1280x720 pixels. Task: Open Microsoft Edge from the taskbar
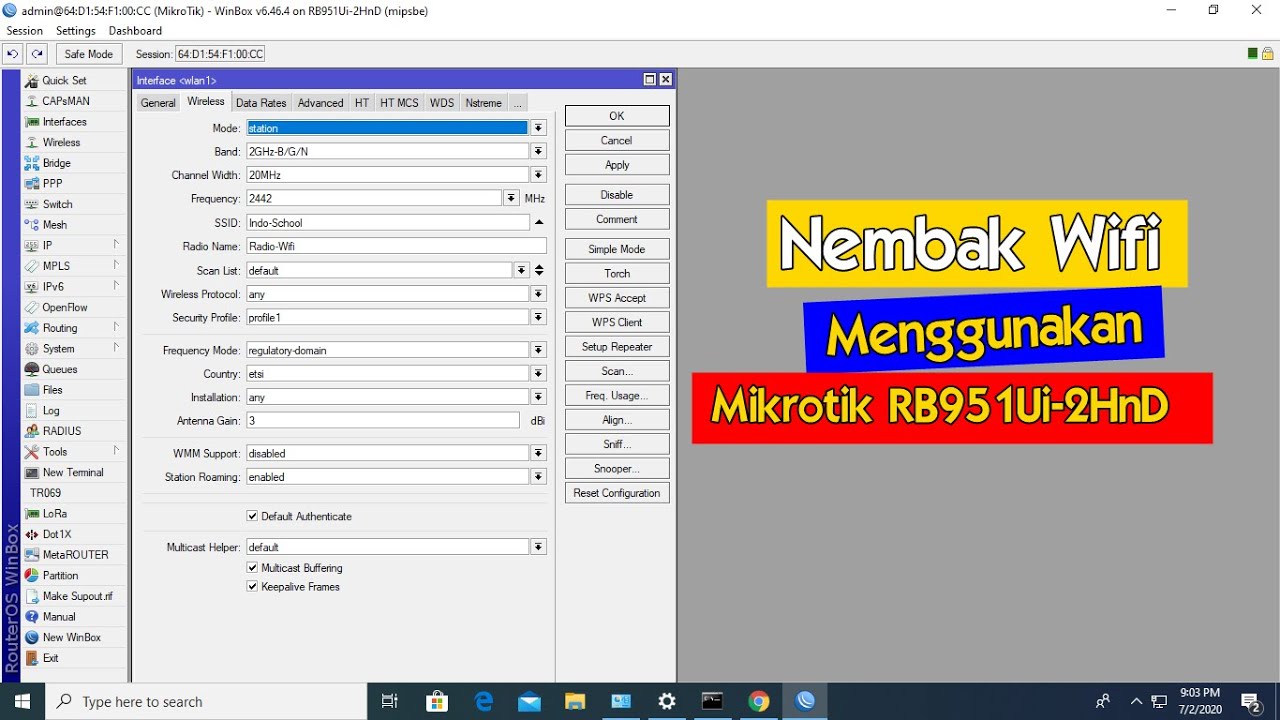tap(483, 701)
